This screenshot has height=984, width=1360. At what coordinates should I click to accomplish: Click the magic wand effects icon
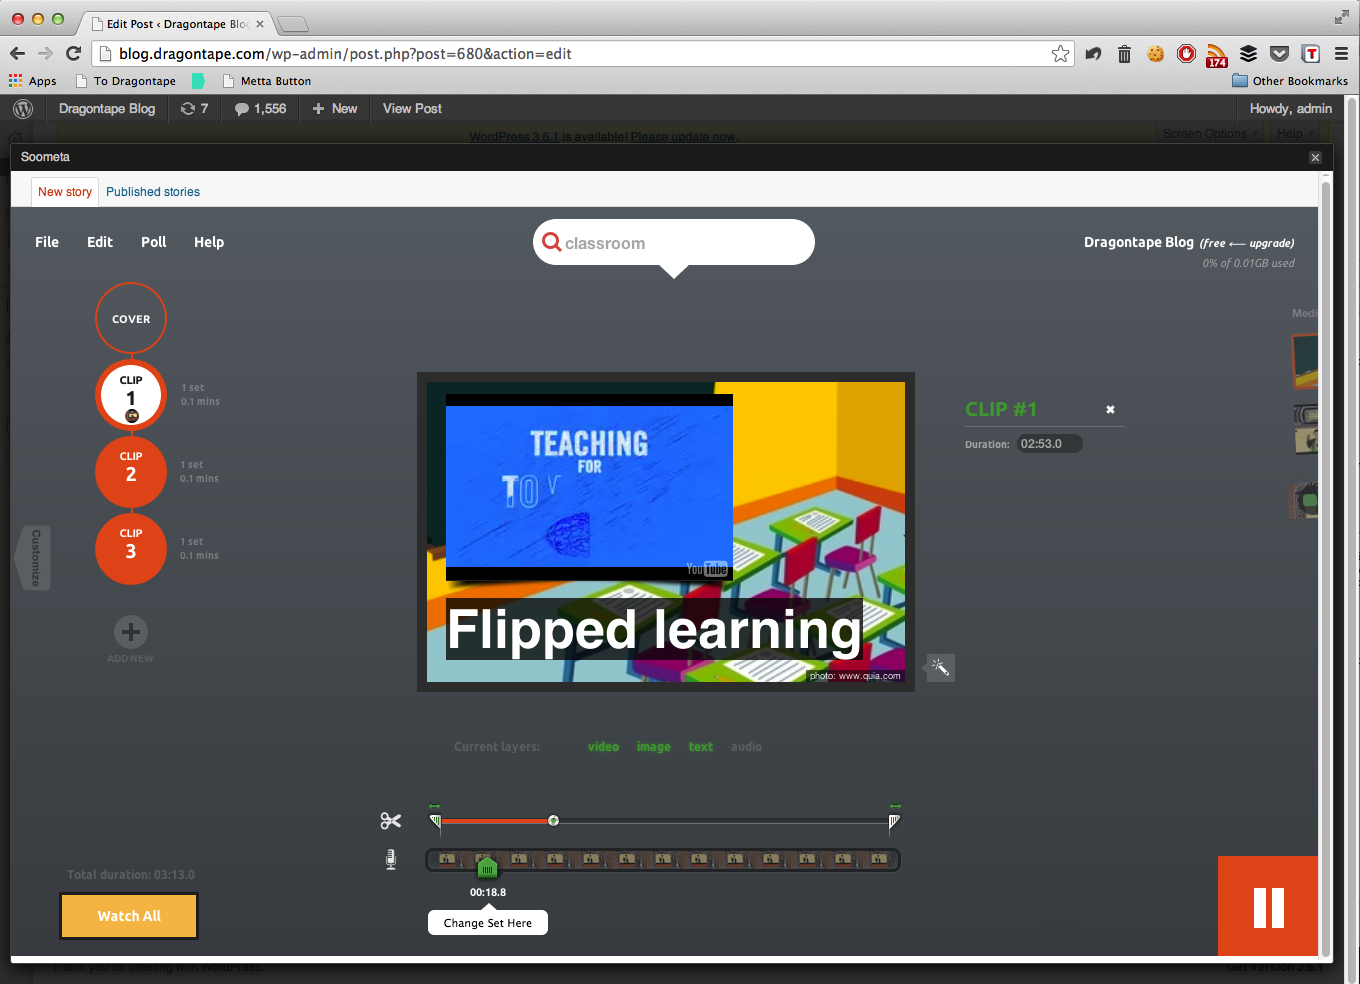[x=940, y=667]
